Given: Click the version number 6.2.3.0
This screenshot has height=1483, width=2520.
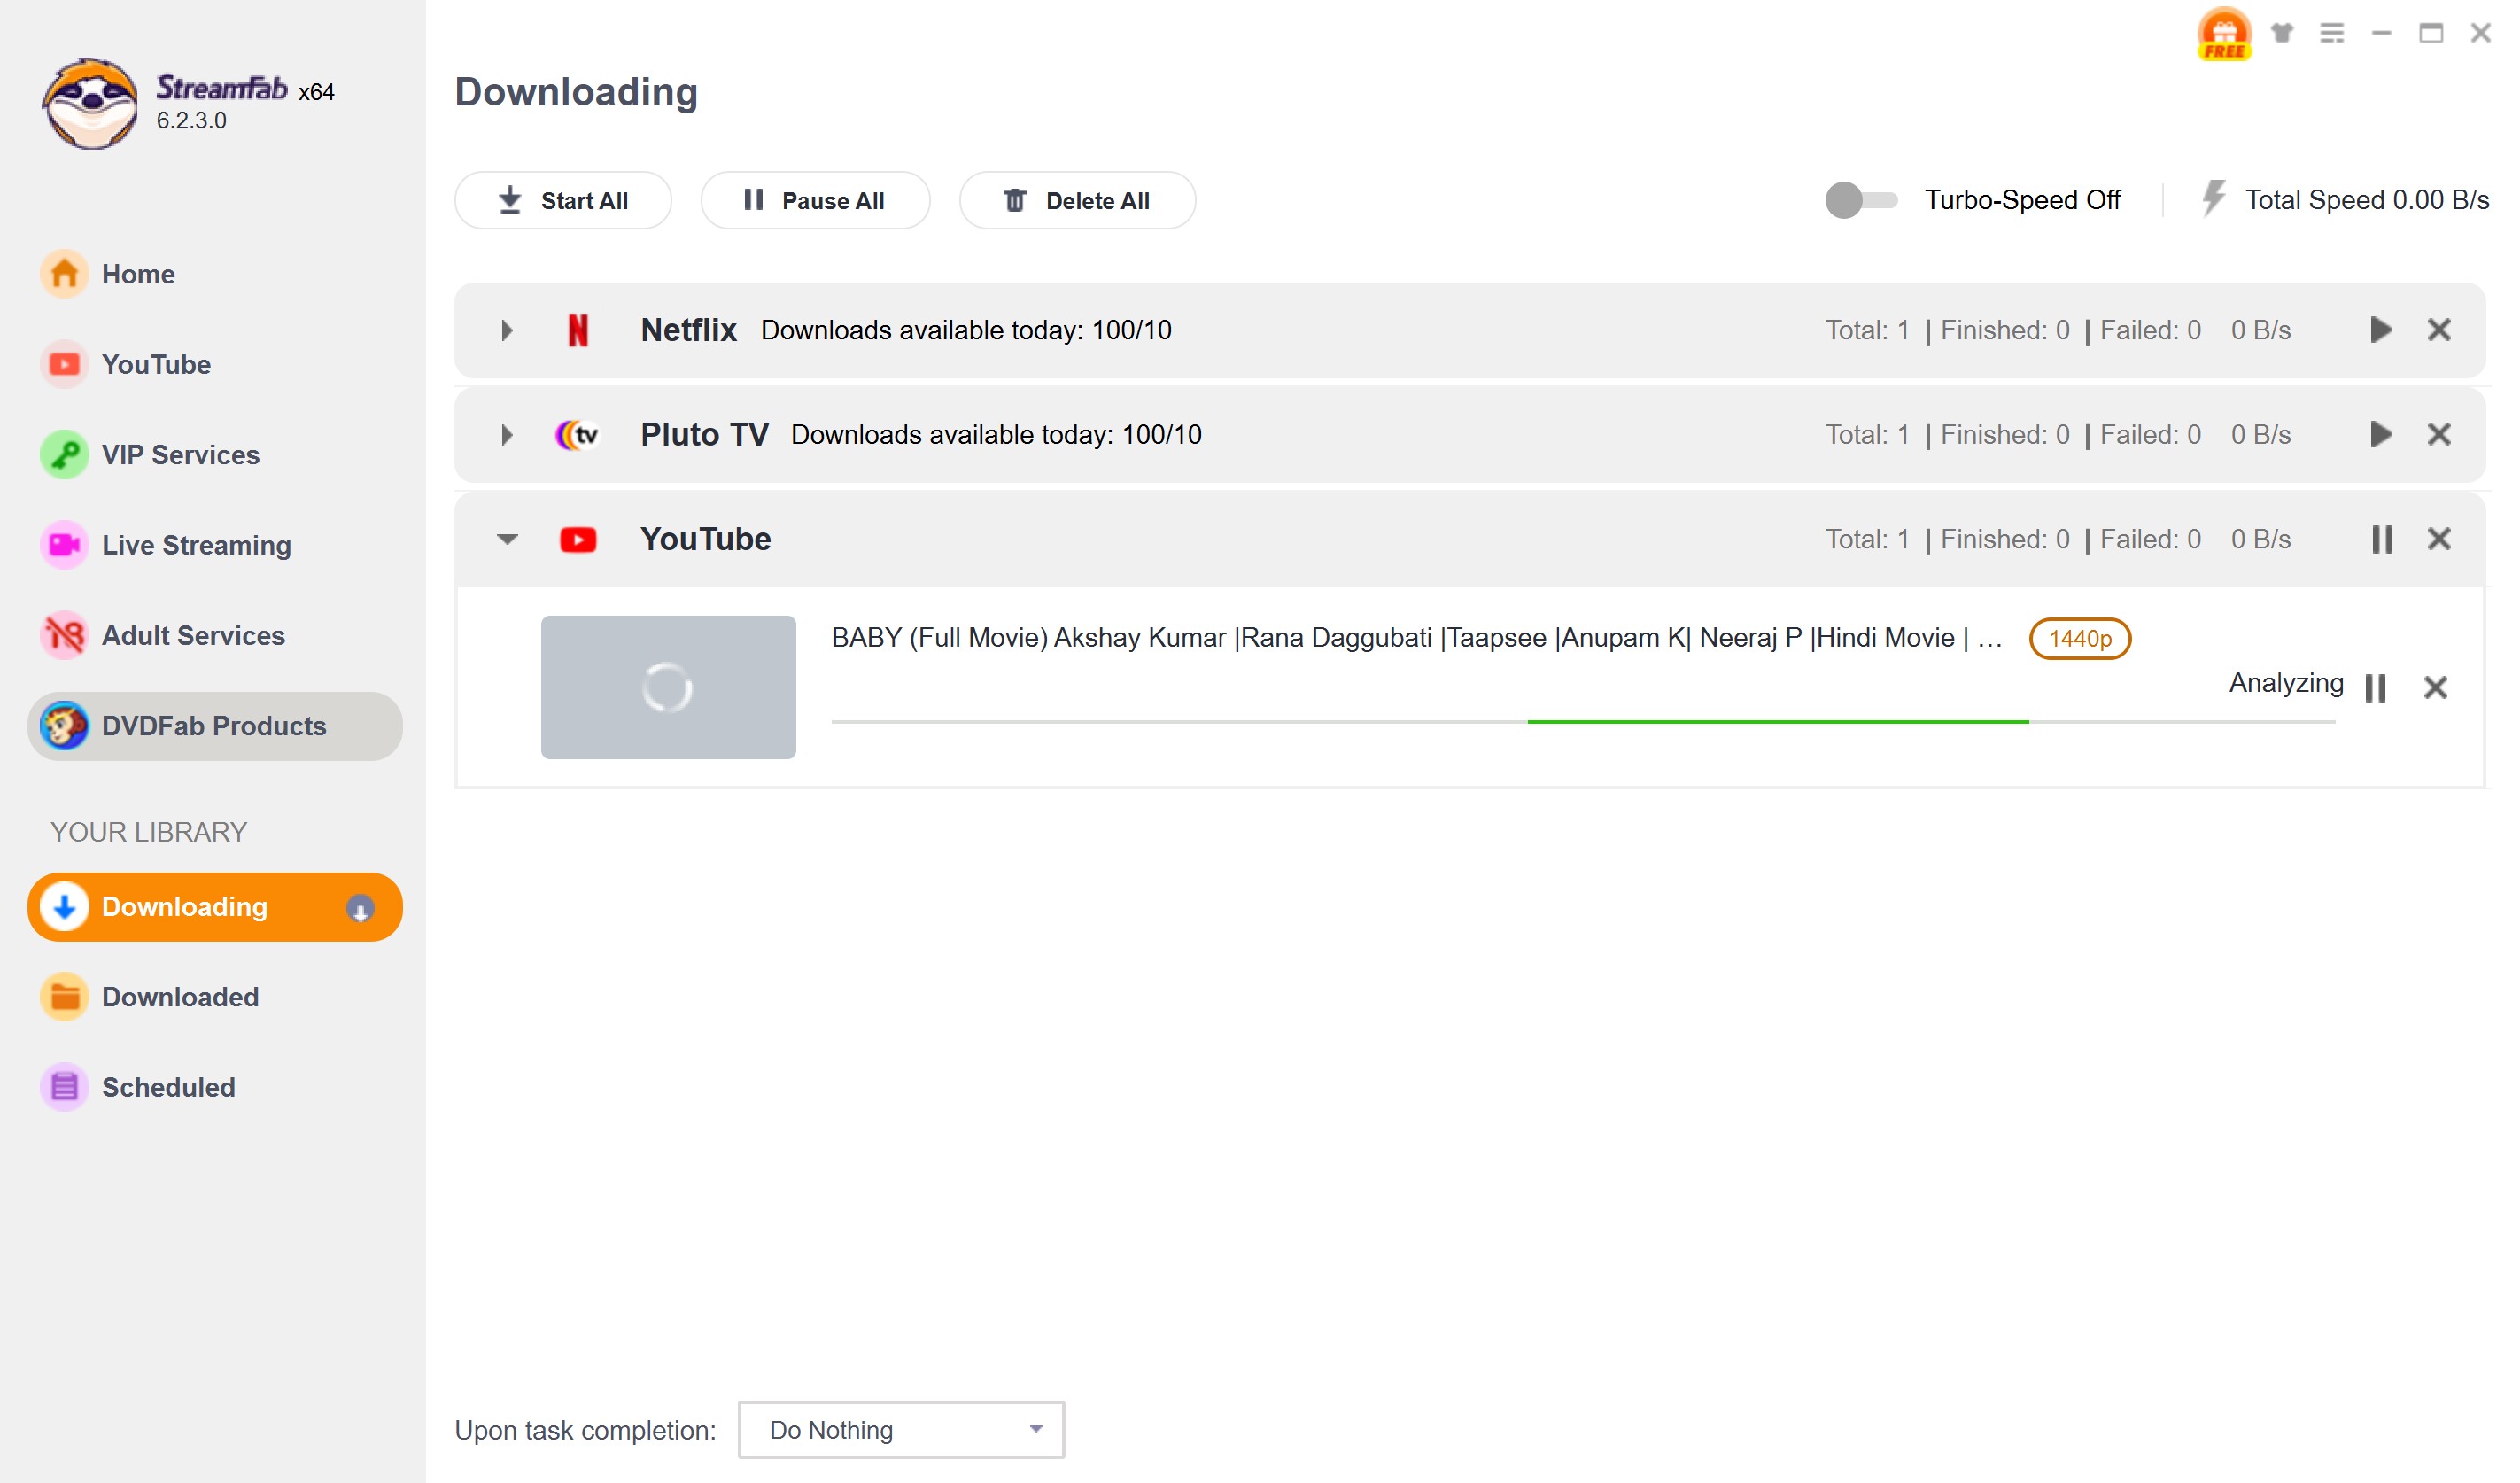Looking at the screenshot, I should coord(191,121).
